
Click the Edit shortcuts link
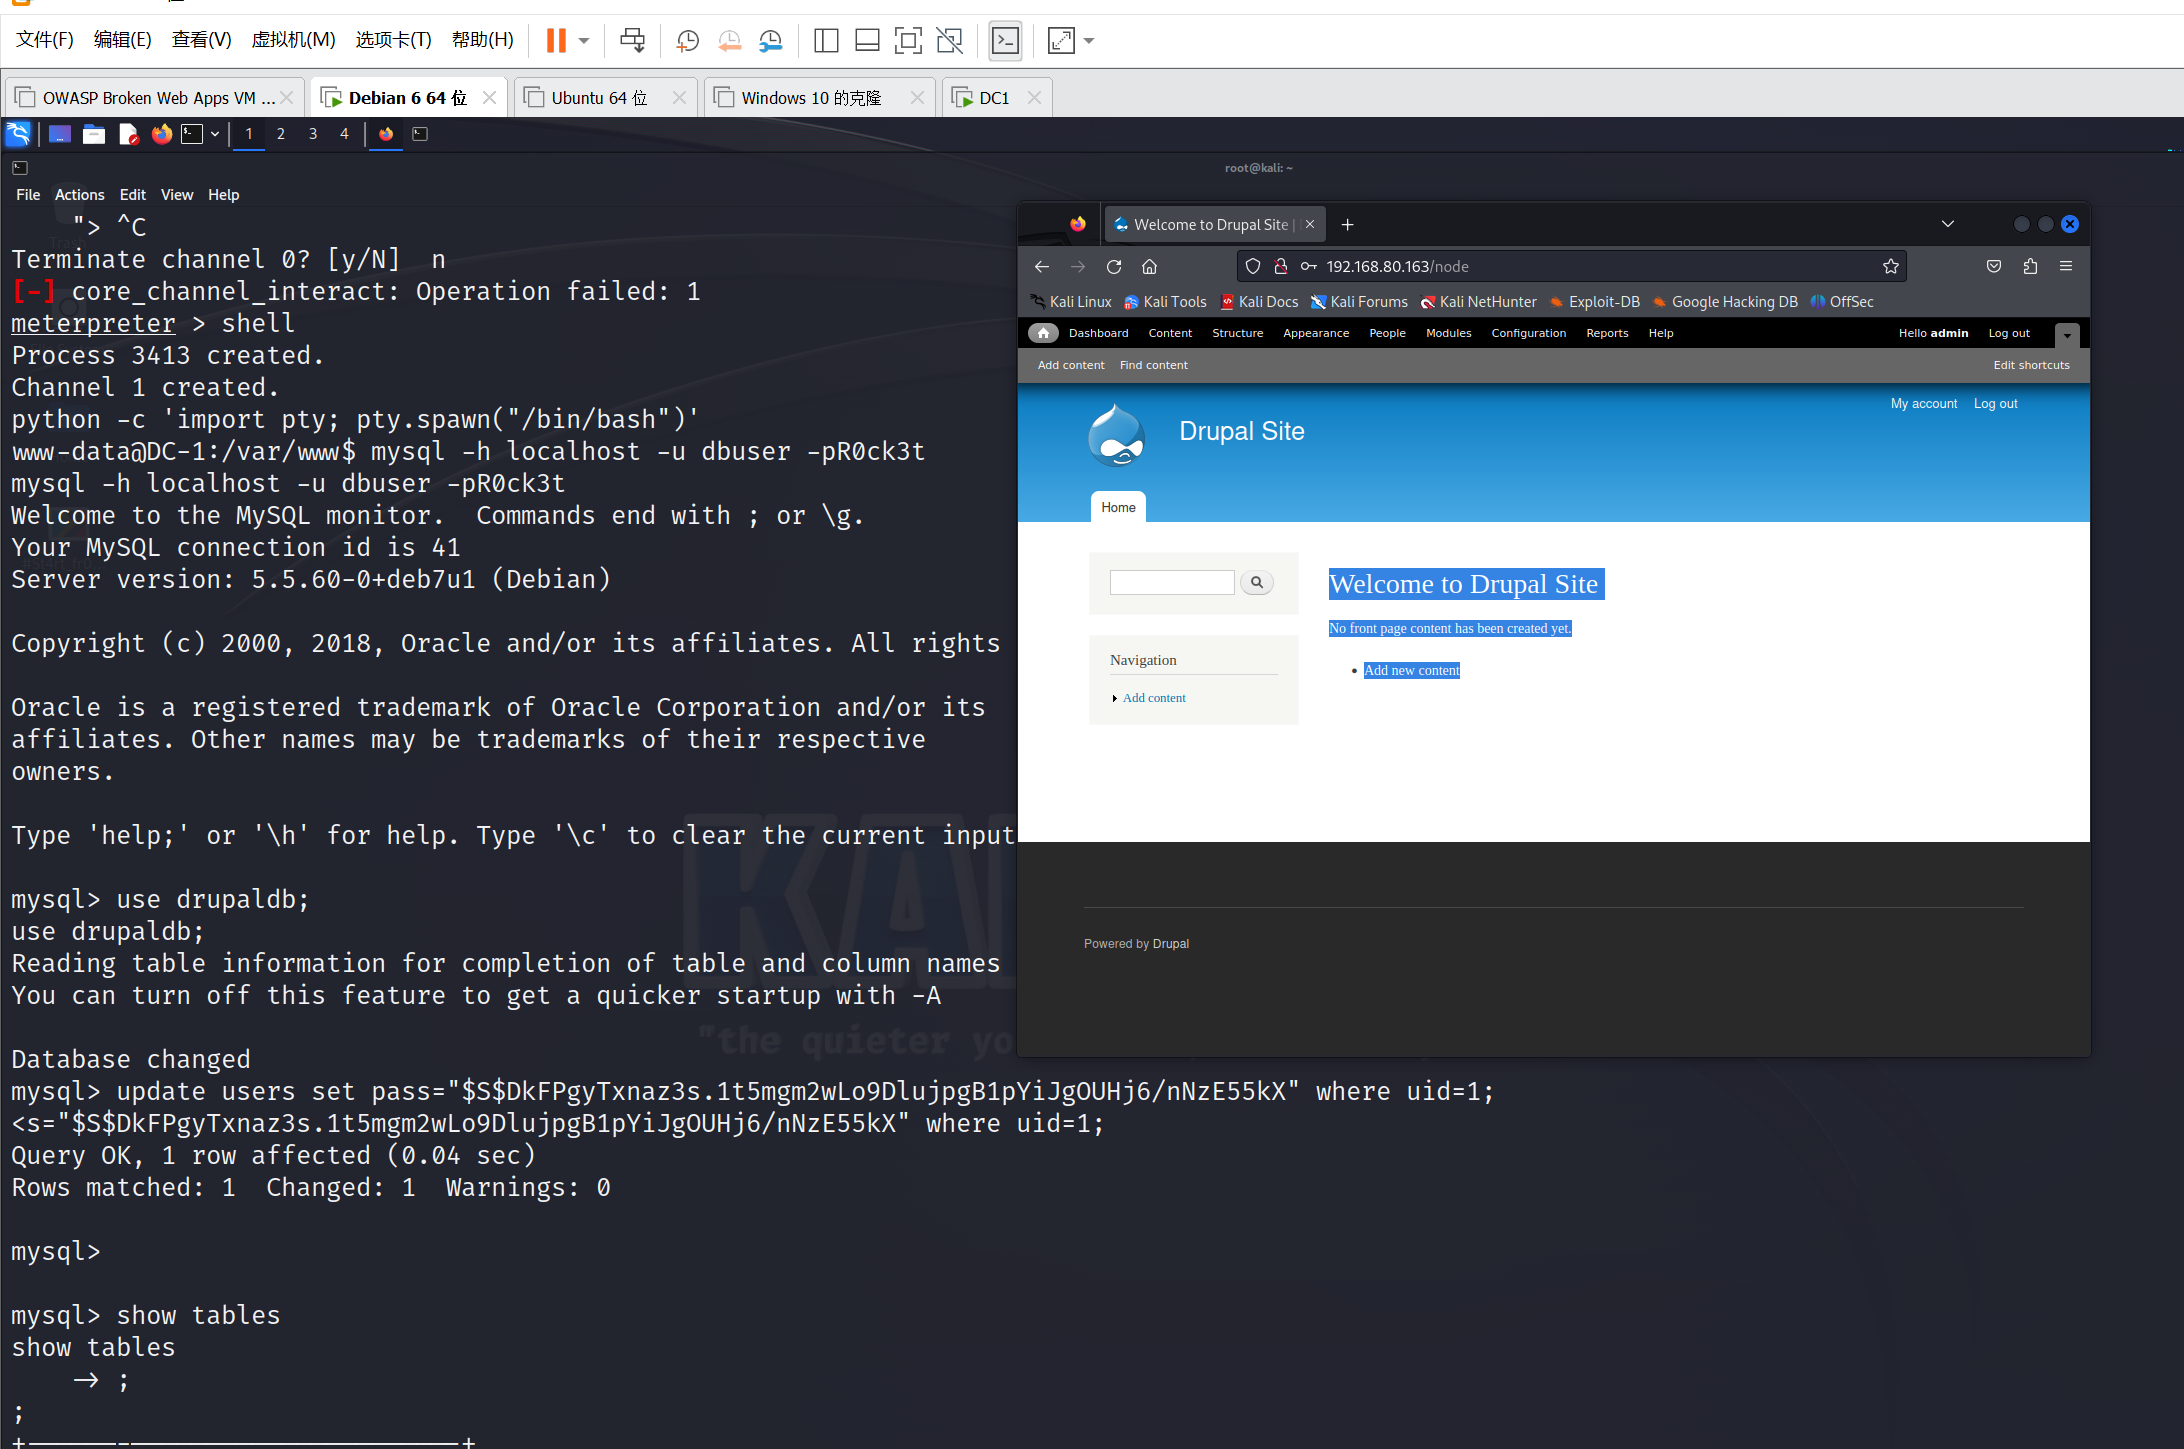coord(2031,365)
